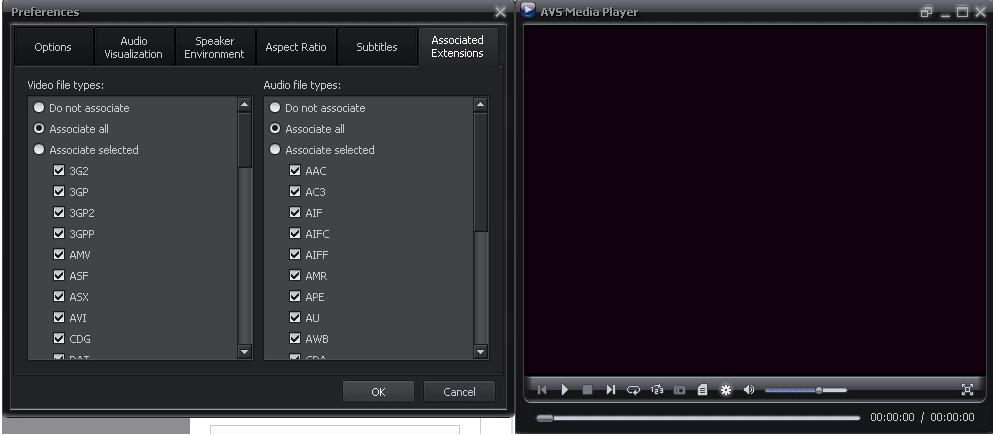Click the video file types scrollbar thumb
993x435 pixels.
(244, 140)
